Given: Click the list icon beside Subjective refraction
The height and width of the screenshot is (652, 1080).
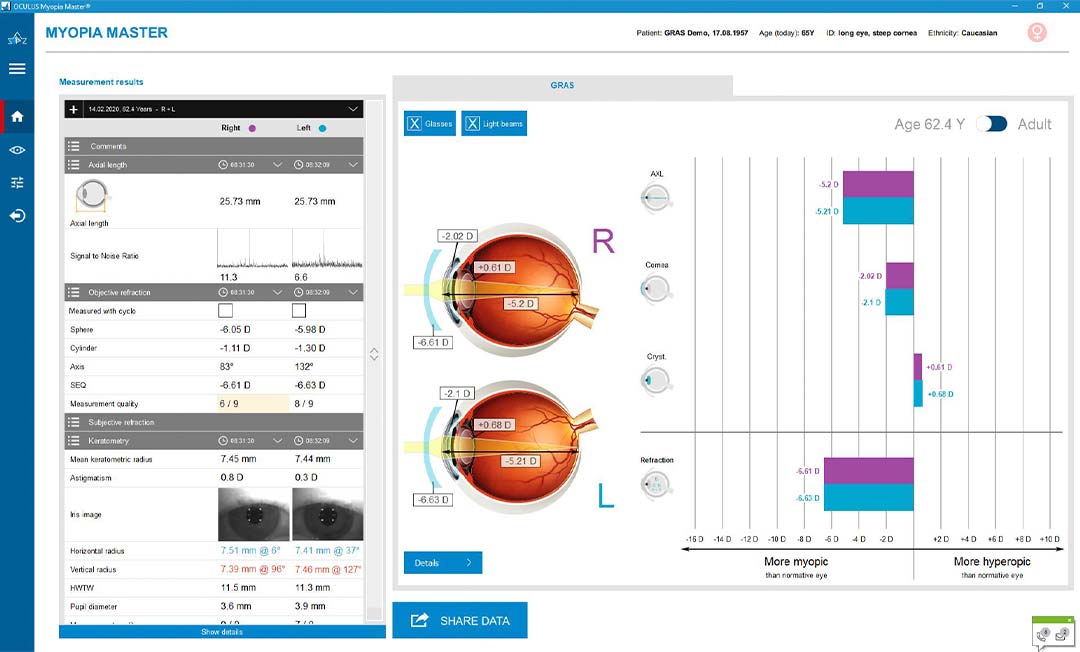Looking at the screenshot, I should pos(74,422).
